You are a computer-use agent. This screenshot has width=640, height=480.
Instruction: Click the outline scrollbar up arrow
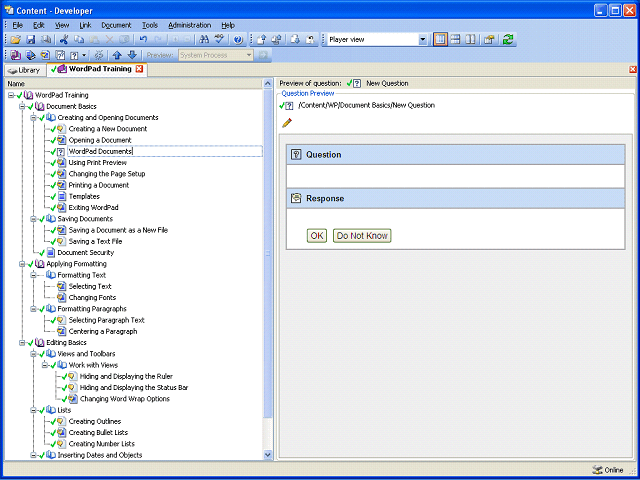point(268,84)
